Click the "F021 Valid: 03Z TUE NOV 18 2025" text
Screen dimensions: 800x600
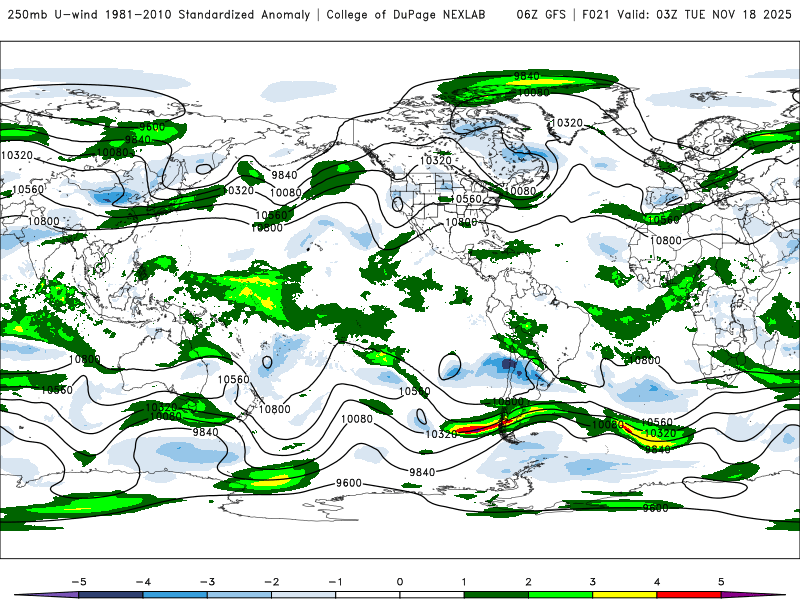pos(686,14)
